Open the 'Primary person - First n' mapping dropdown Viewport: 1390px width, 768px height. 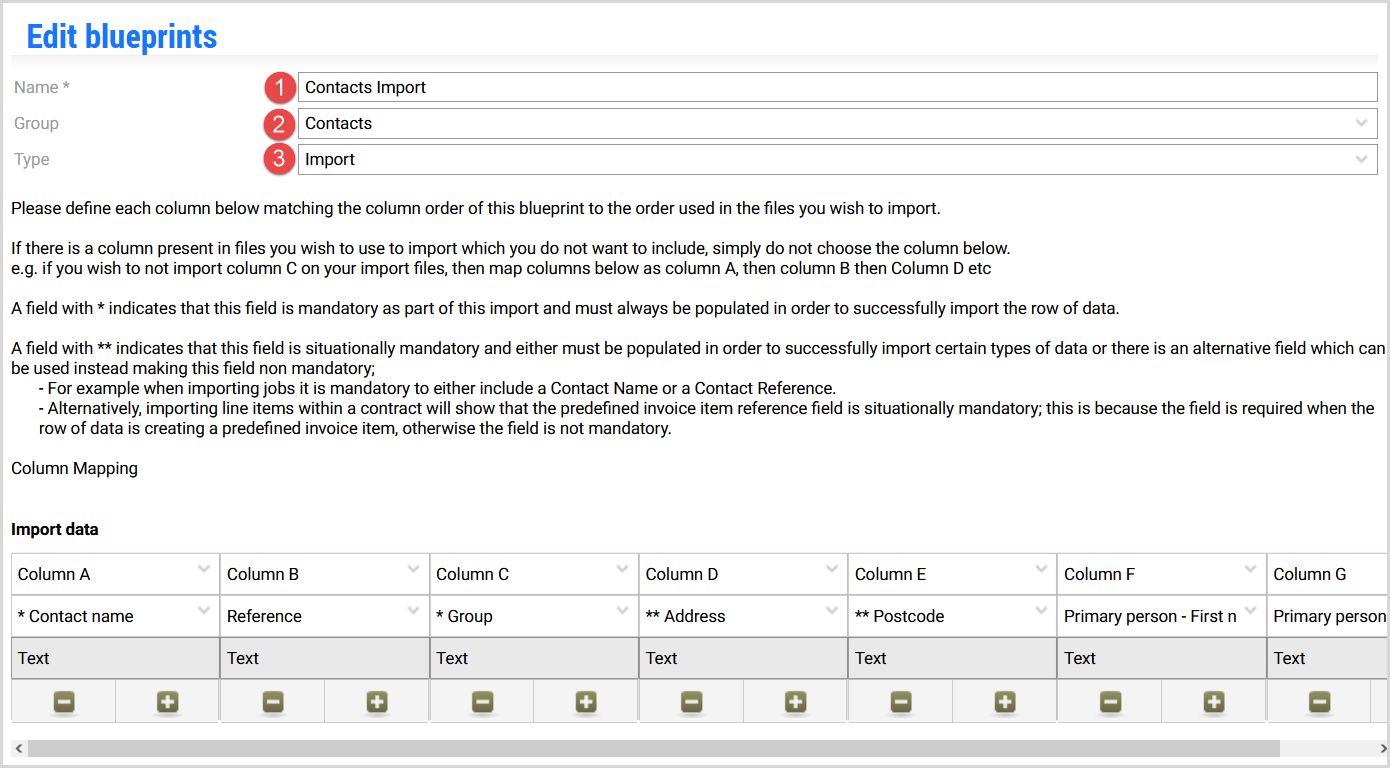pos(1161,616)
